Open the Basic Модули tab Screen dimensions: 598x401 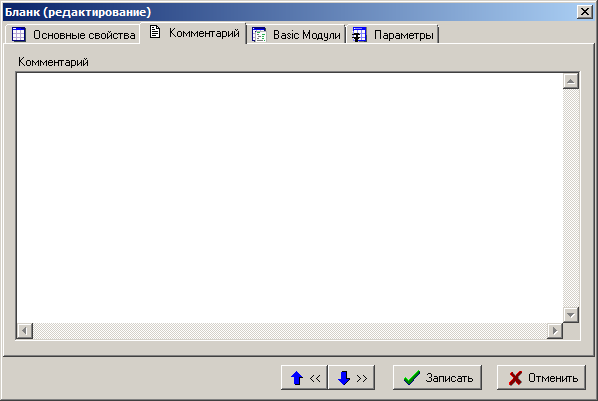[296, 35]
